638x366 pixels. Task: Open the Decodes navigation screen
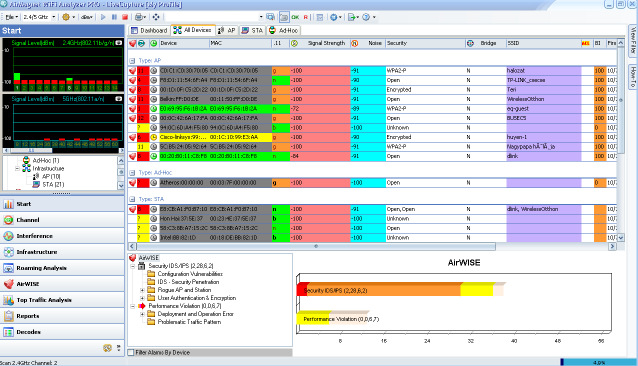62,332
